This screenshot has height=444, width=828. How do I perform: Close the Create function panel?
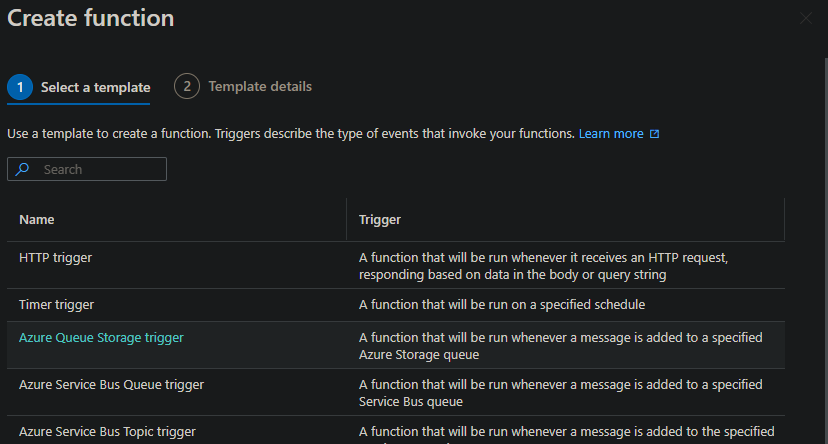point(806,18)
